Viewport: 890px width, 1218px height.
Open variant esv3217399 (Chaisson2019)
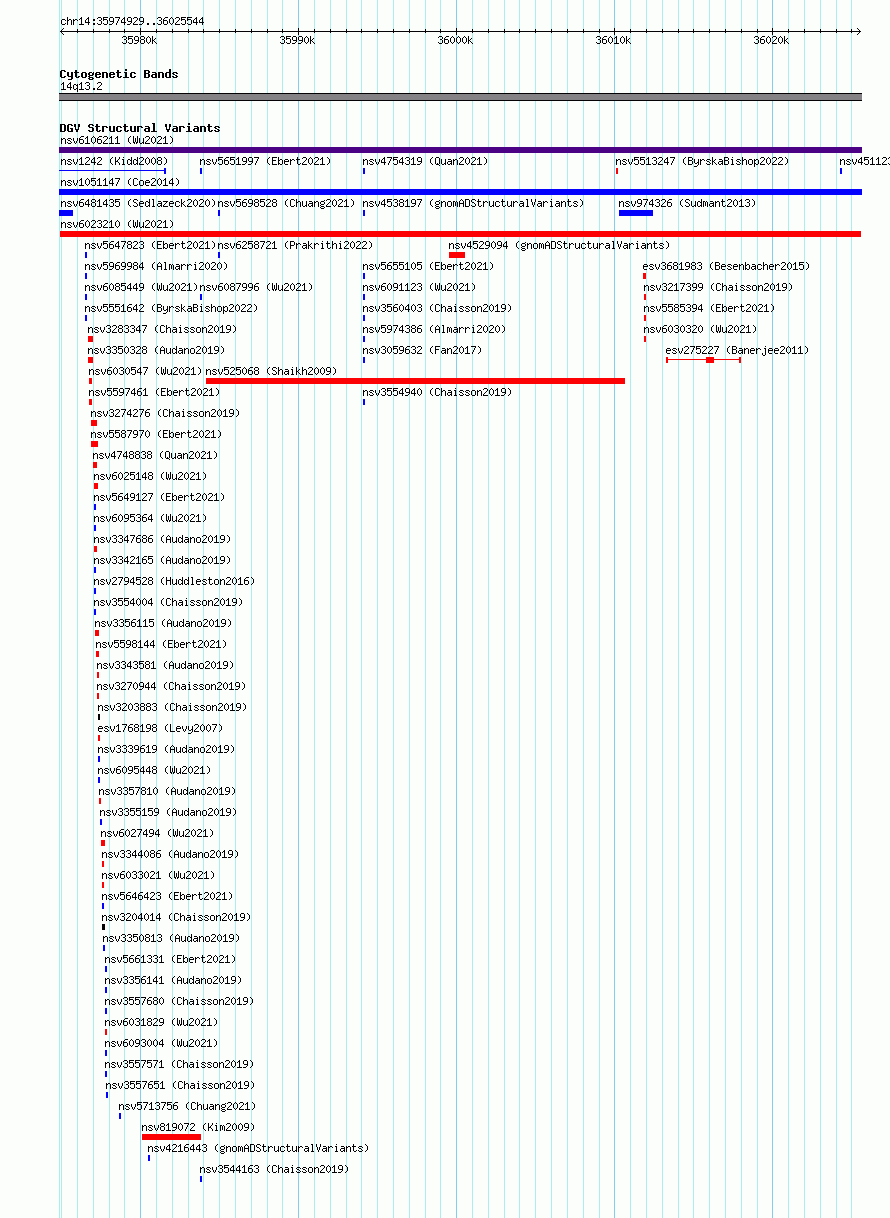(x=718, y=287)
